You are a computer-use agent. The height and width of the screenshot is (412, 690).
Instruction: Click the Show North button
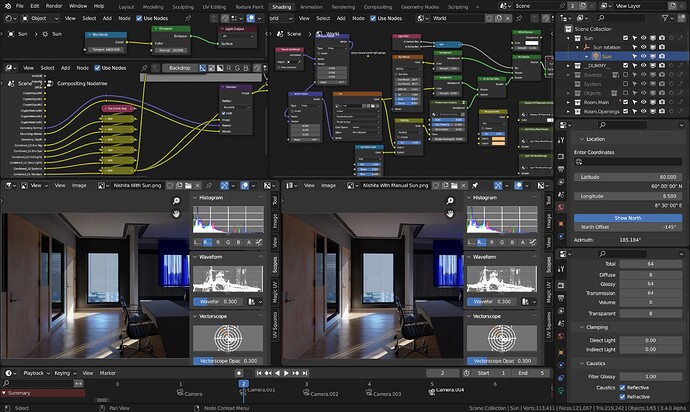628,218
